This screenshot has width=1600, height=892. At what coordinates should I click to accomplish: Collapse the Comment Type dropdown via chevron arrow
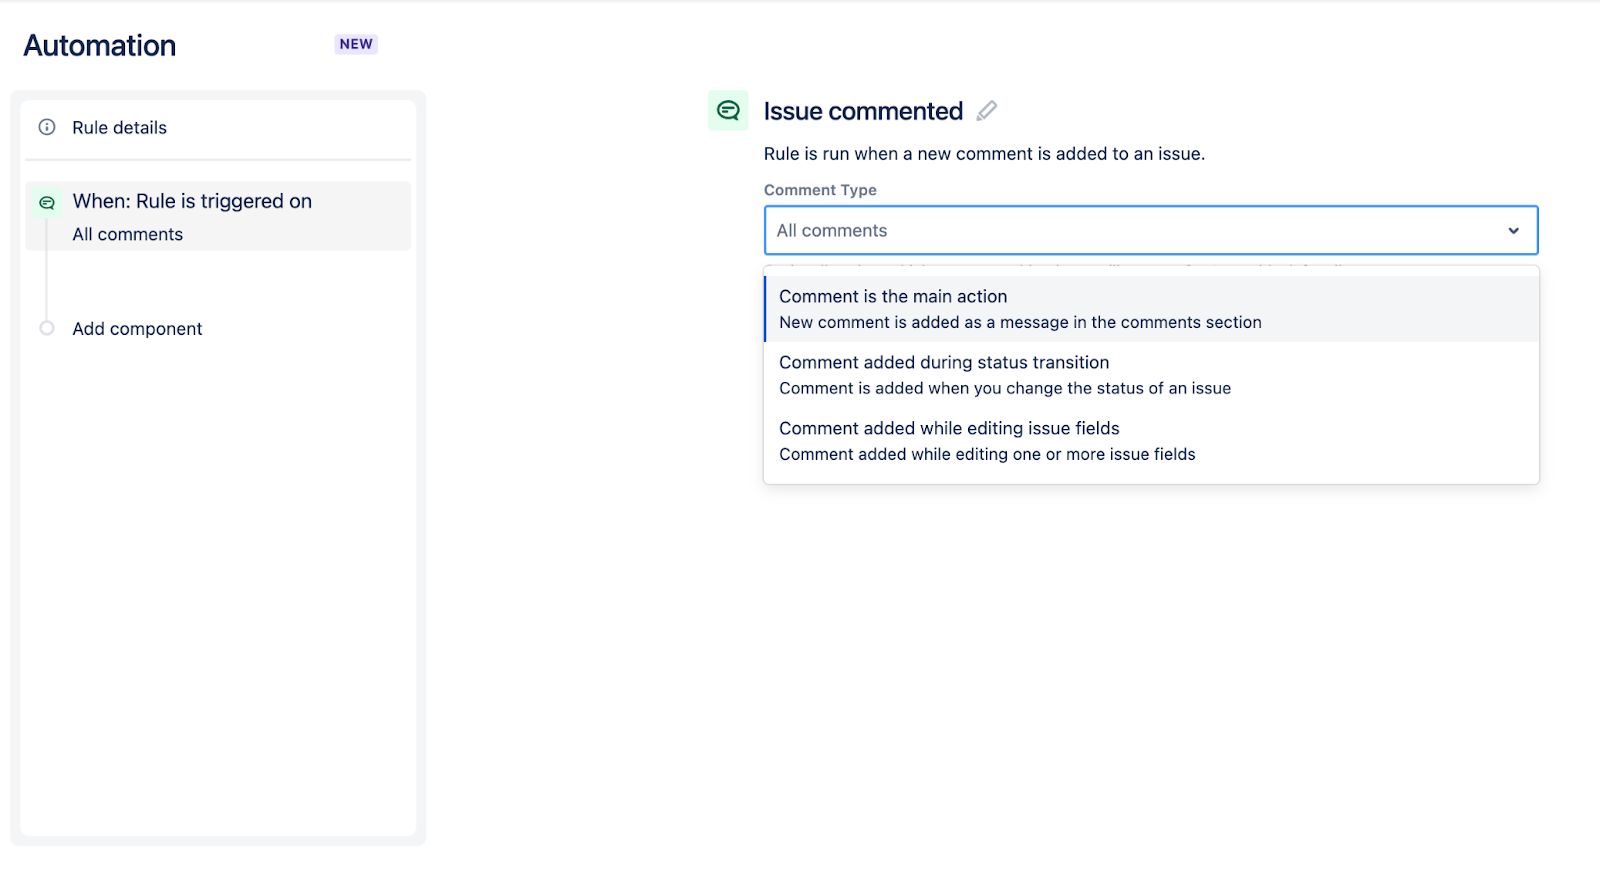point(1513,231)
